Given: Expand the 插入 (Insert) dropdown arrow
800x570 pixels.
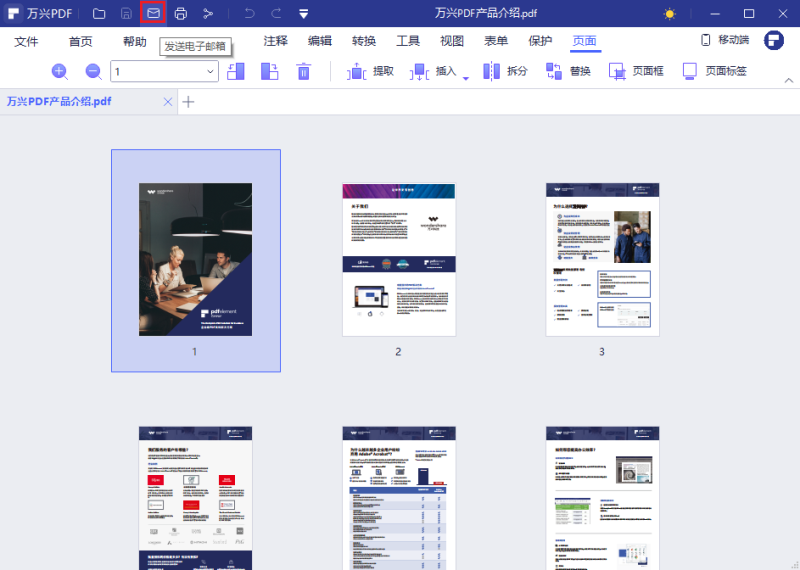Looking at the screenshot, I should pos(465,78).
